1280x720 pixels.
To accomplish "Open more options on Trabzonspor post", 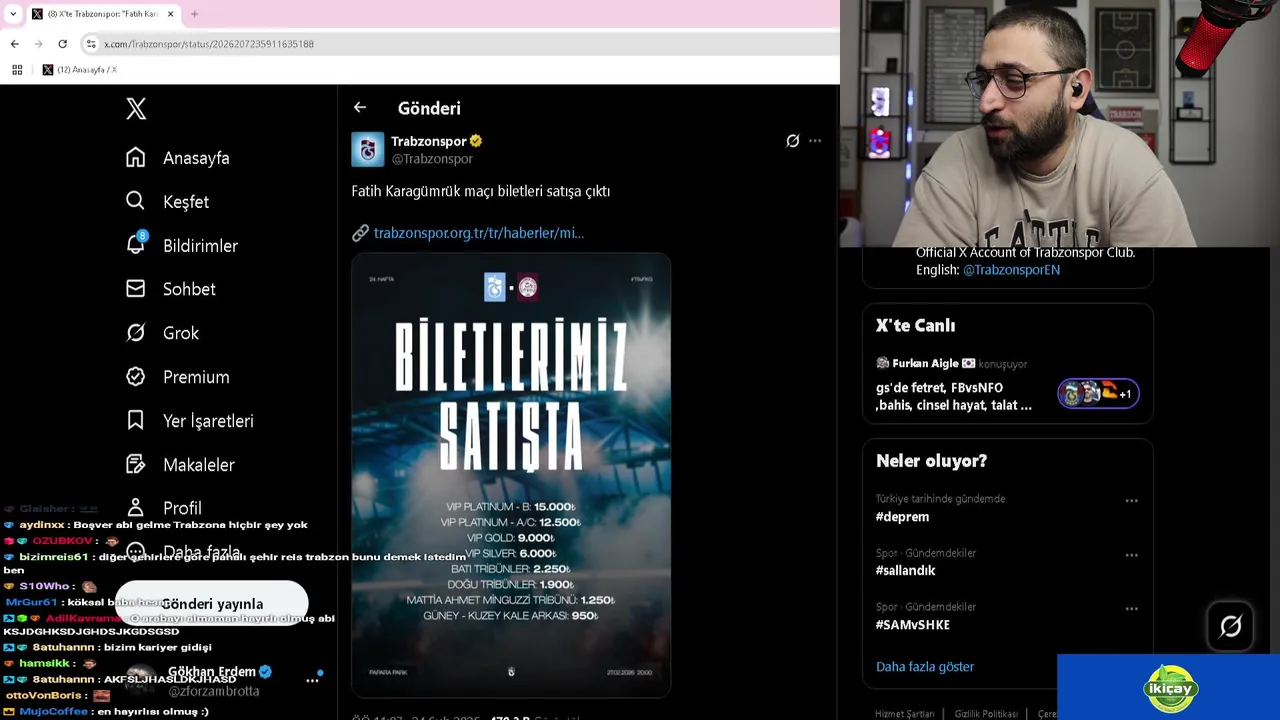I will click(815, 141).
